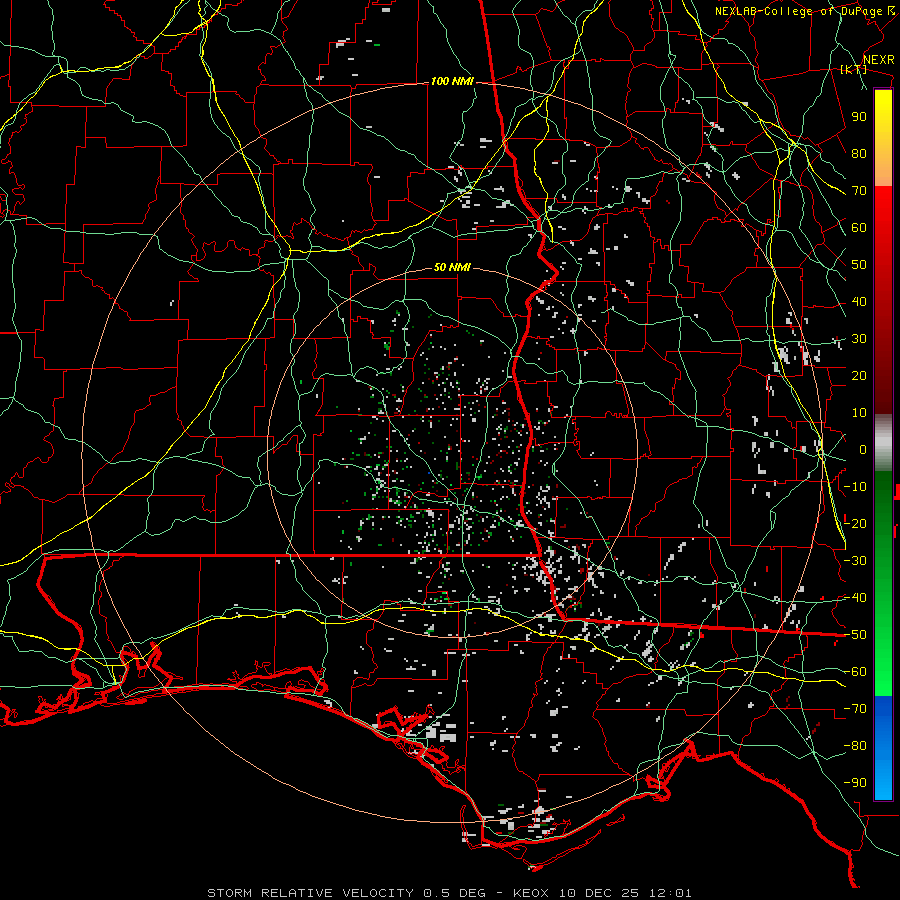Image resolution: width=900 pixels, height=900 pixels.
Task: Click the -20 value on the velocity scale
Action: tap(855, 524)
